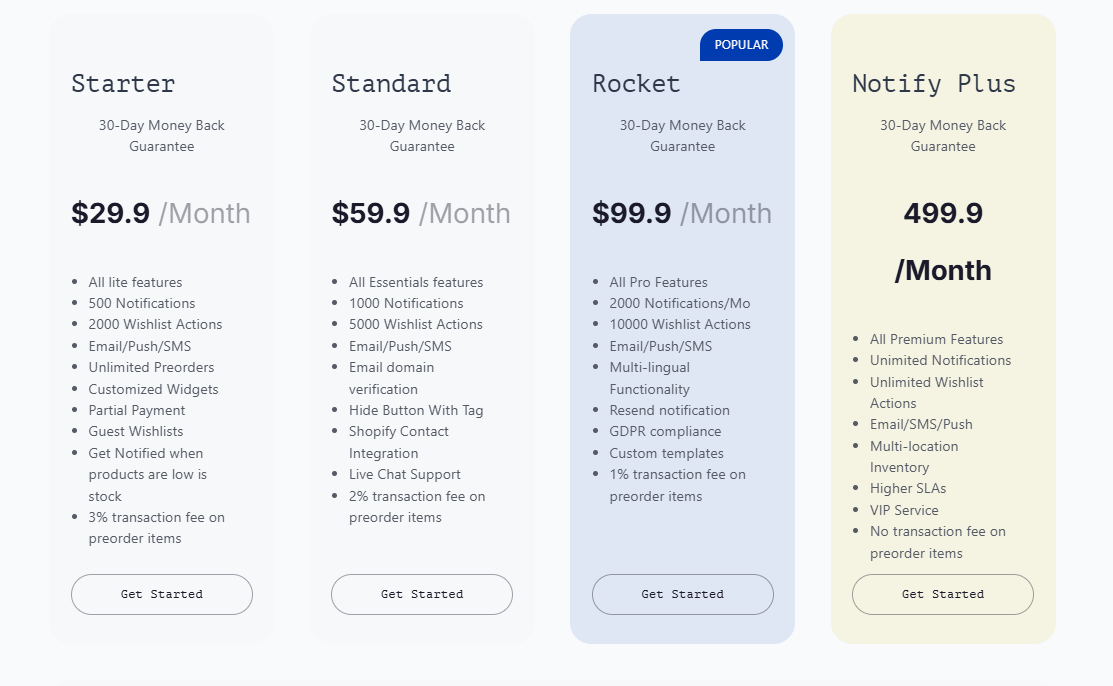This screenshot has width=1113, height=686.
Task: Select Get Started for Notify Plus
Action: (x=942, y=594)
